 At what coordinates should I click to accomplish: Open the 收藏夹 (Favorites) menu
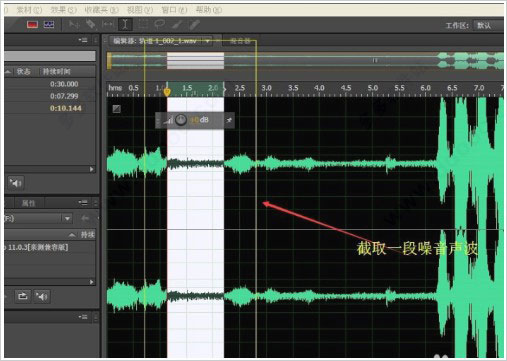(x=101, y=10)
